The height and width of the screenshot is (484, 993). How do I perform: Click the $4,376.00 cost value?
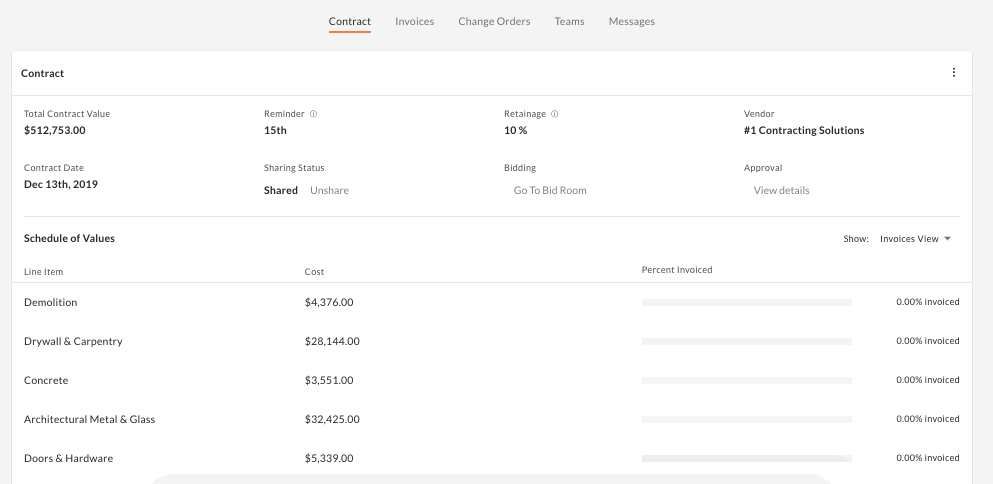coord(329,302)
